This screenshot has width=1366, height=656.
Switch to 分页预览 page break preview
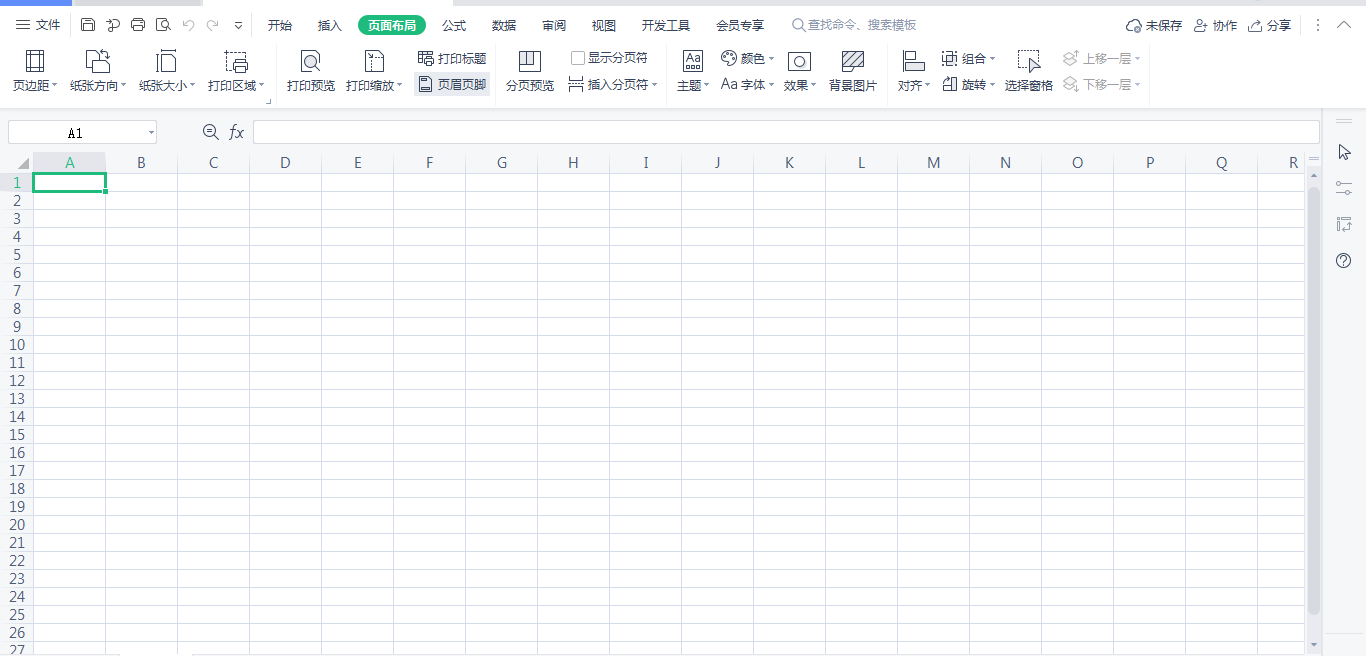tap(530, 71)
